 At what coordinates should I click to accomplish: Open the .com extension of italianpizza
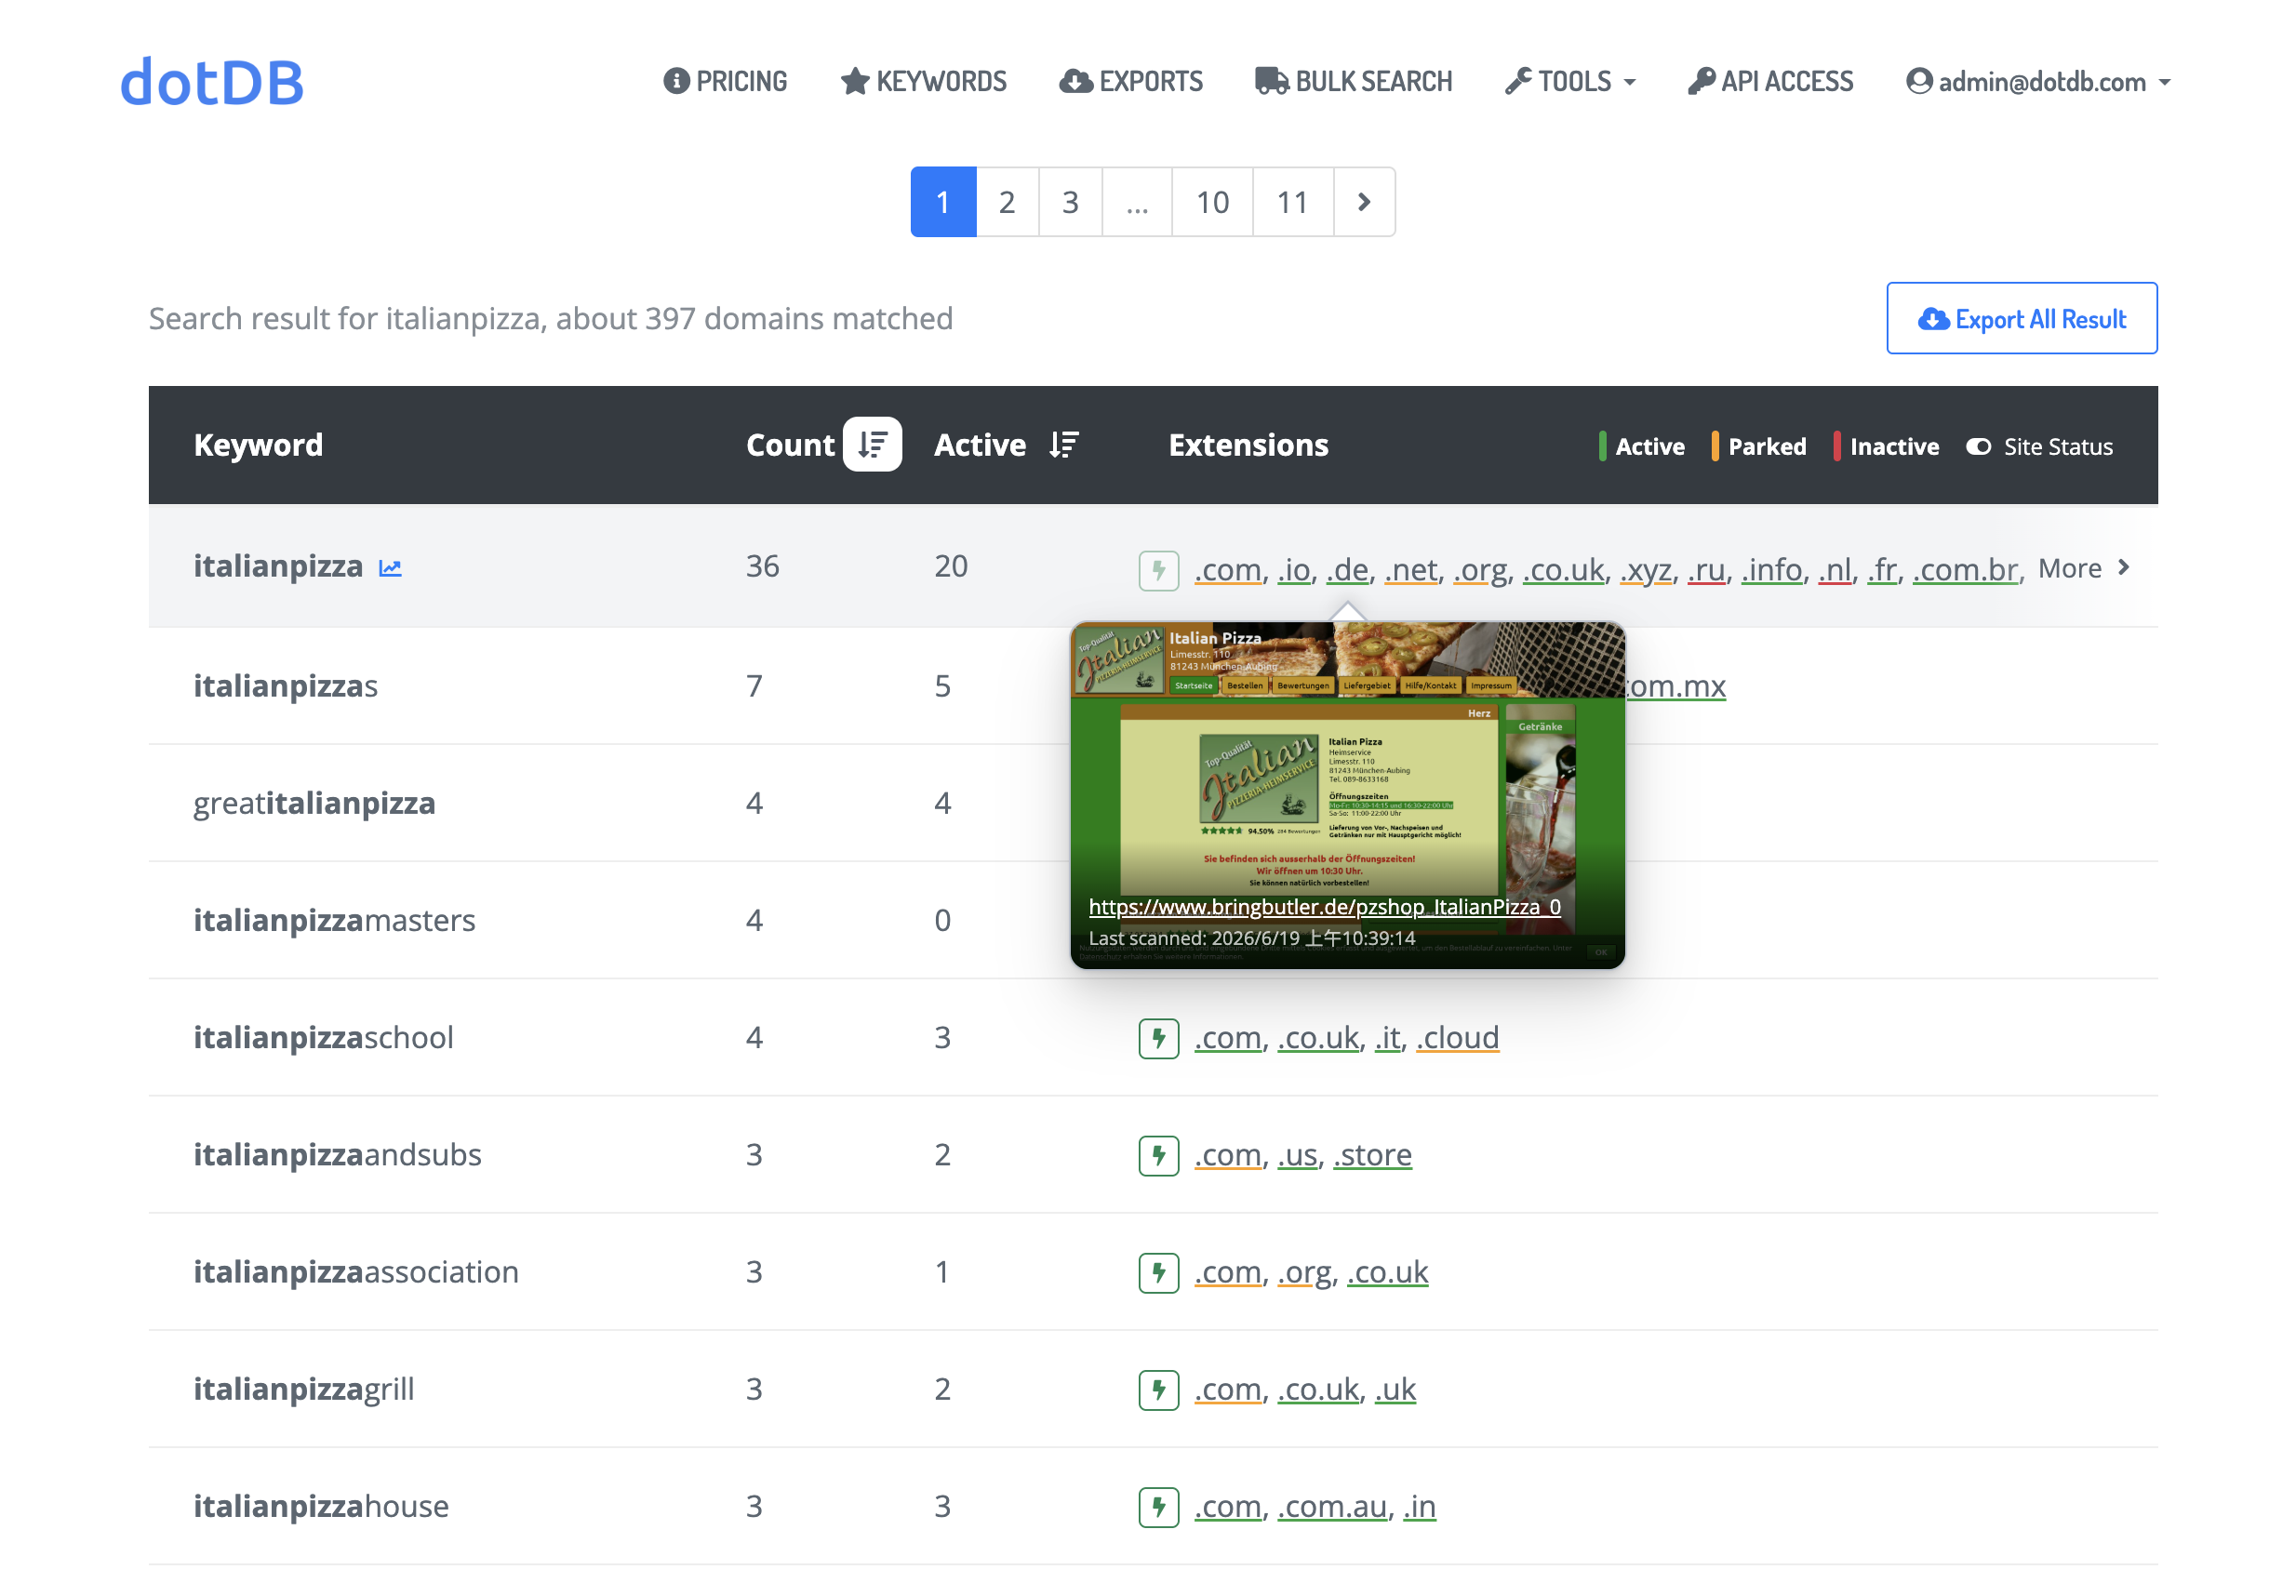pyautogui.click(x=1228, y=569)
